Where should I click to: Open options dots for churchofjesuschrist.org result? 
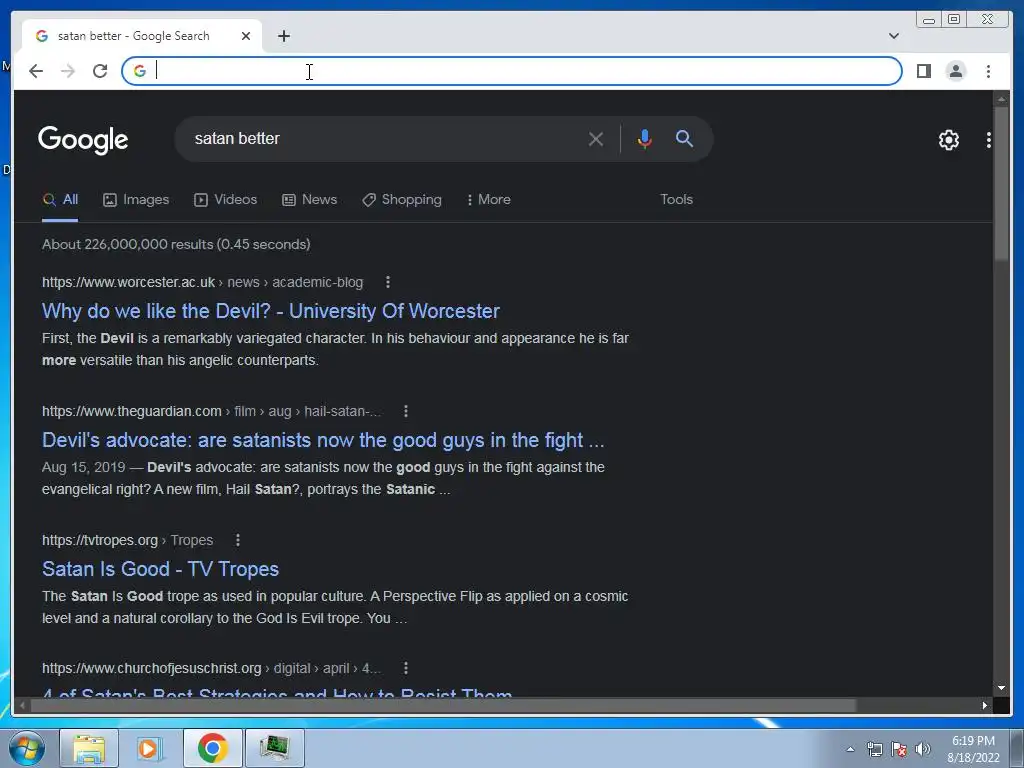406,668
